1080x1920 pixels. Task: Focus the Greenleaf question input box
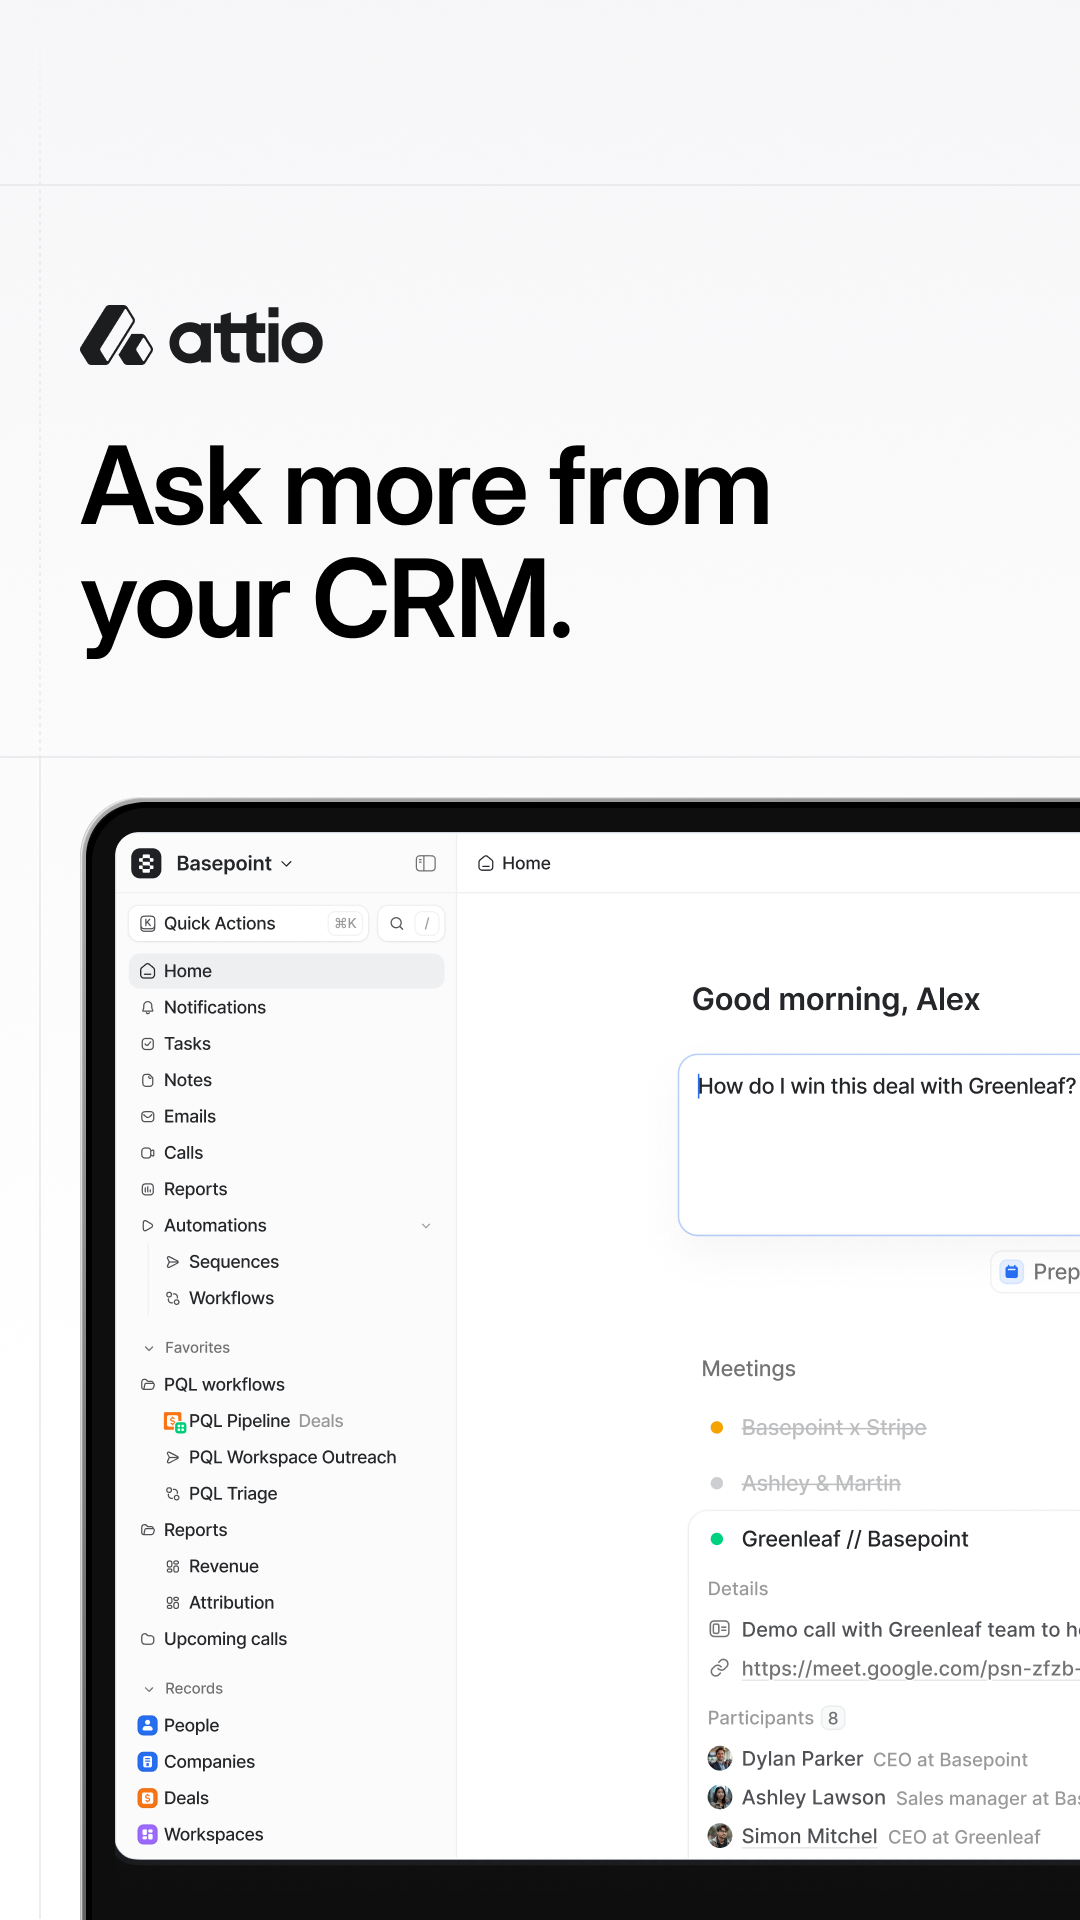point(879,1145)
